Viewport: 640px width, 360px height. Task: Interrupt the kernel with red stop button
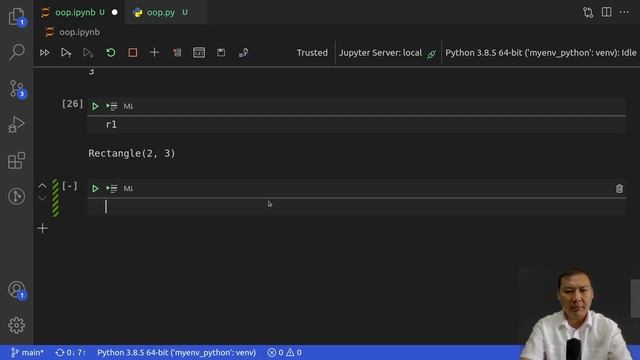click(x=133, y=53)
